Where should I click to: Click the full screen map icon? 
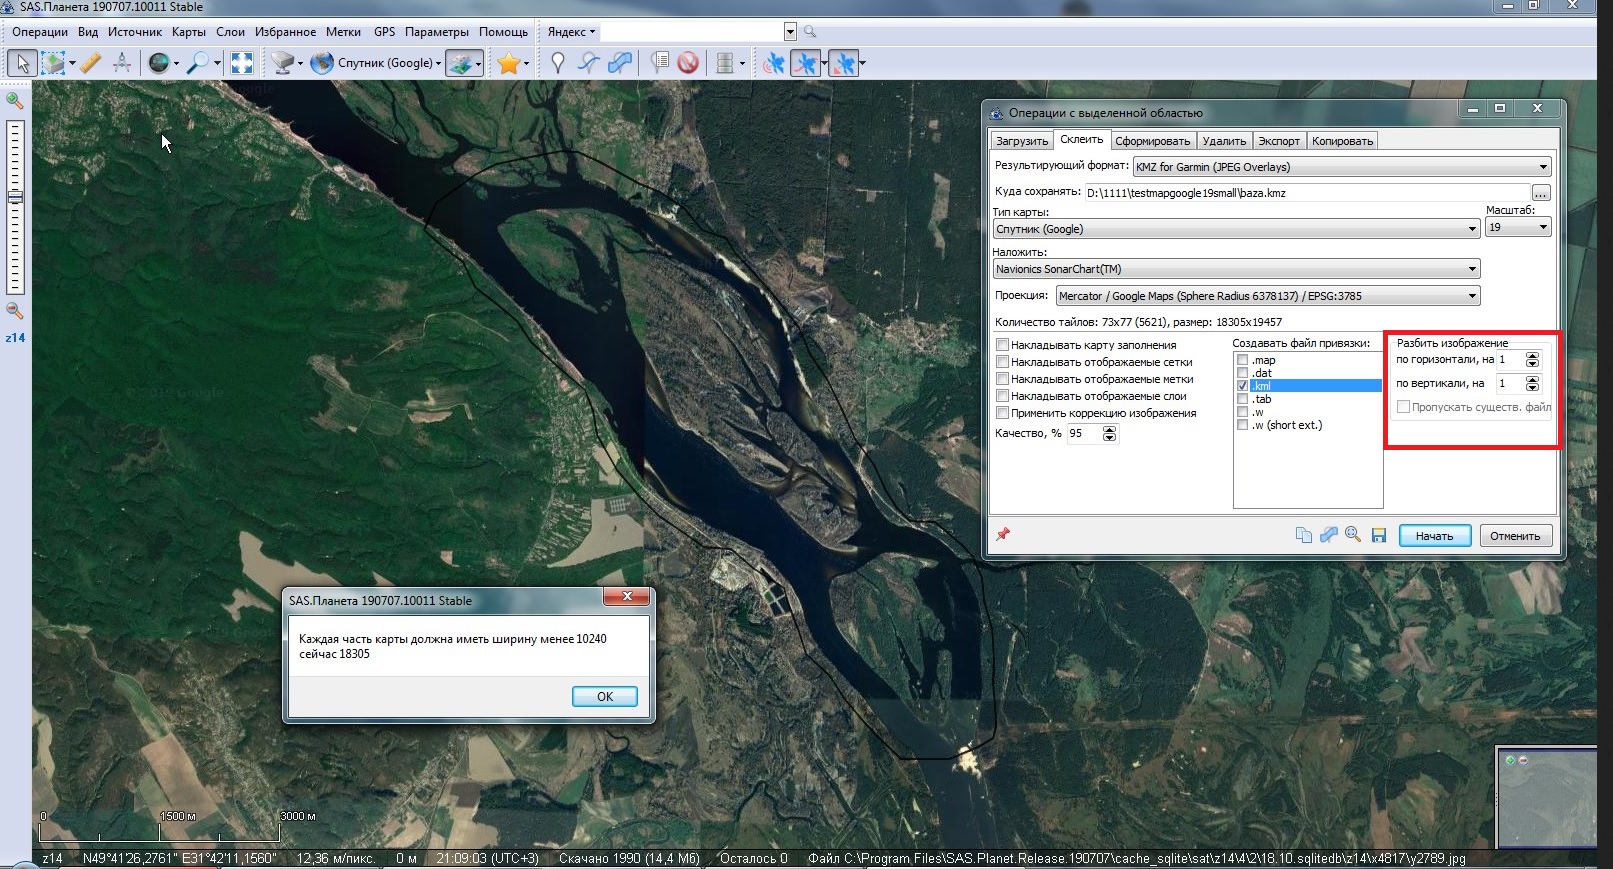(x=242, y=63)
